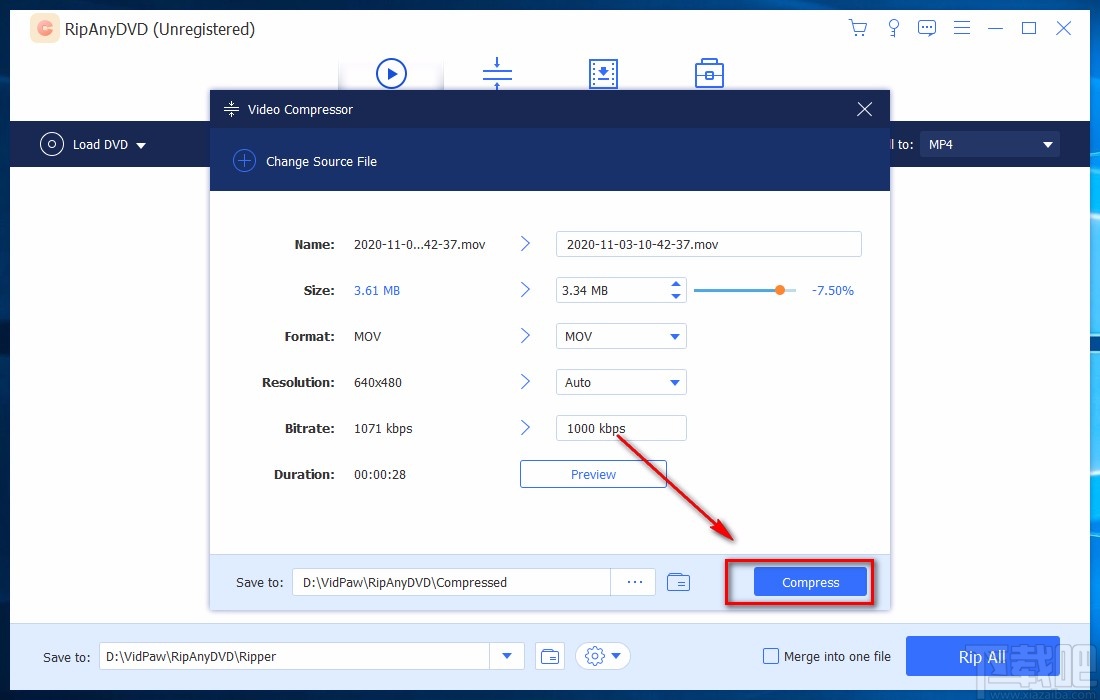Minimize the RipAnyDVD window

[995, 28]
